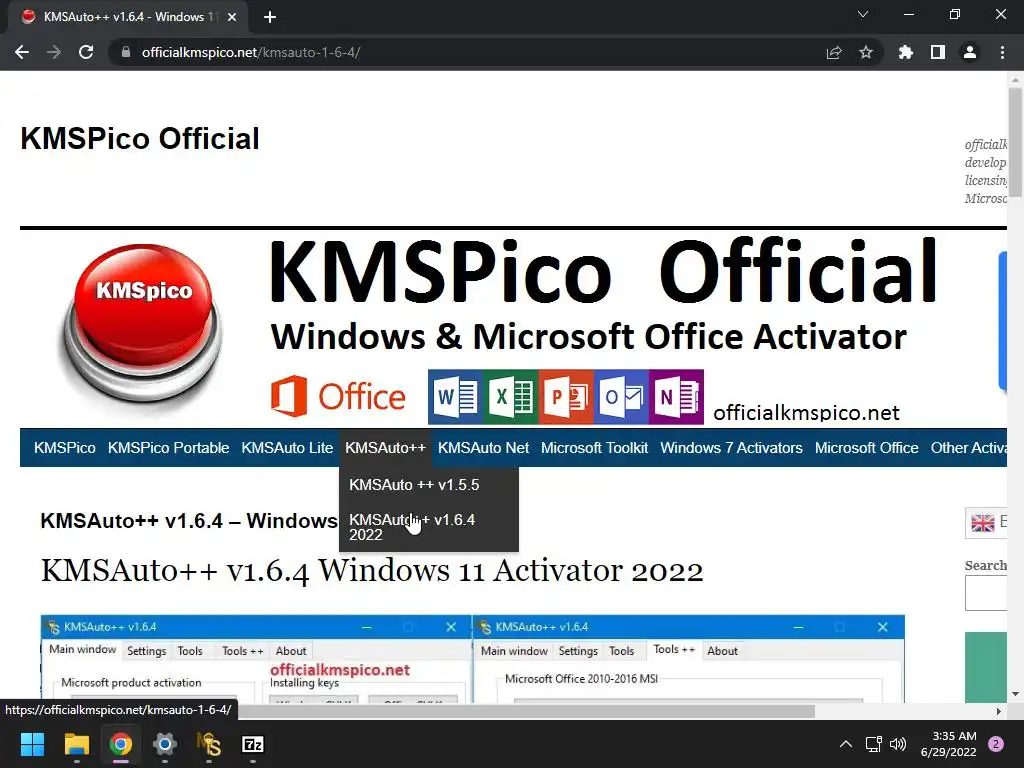Click the KMSAuto++ v1.6.4 Windows 11 Activator heading
1024x768 pixels.
point(372,570)
